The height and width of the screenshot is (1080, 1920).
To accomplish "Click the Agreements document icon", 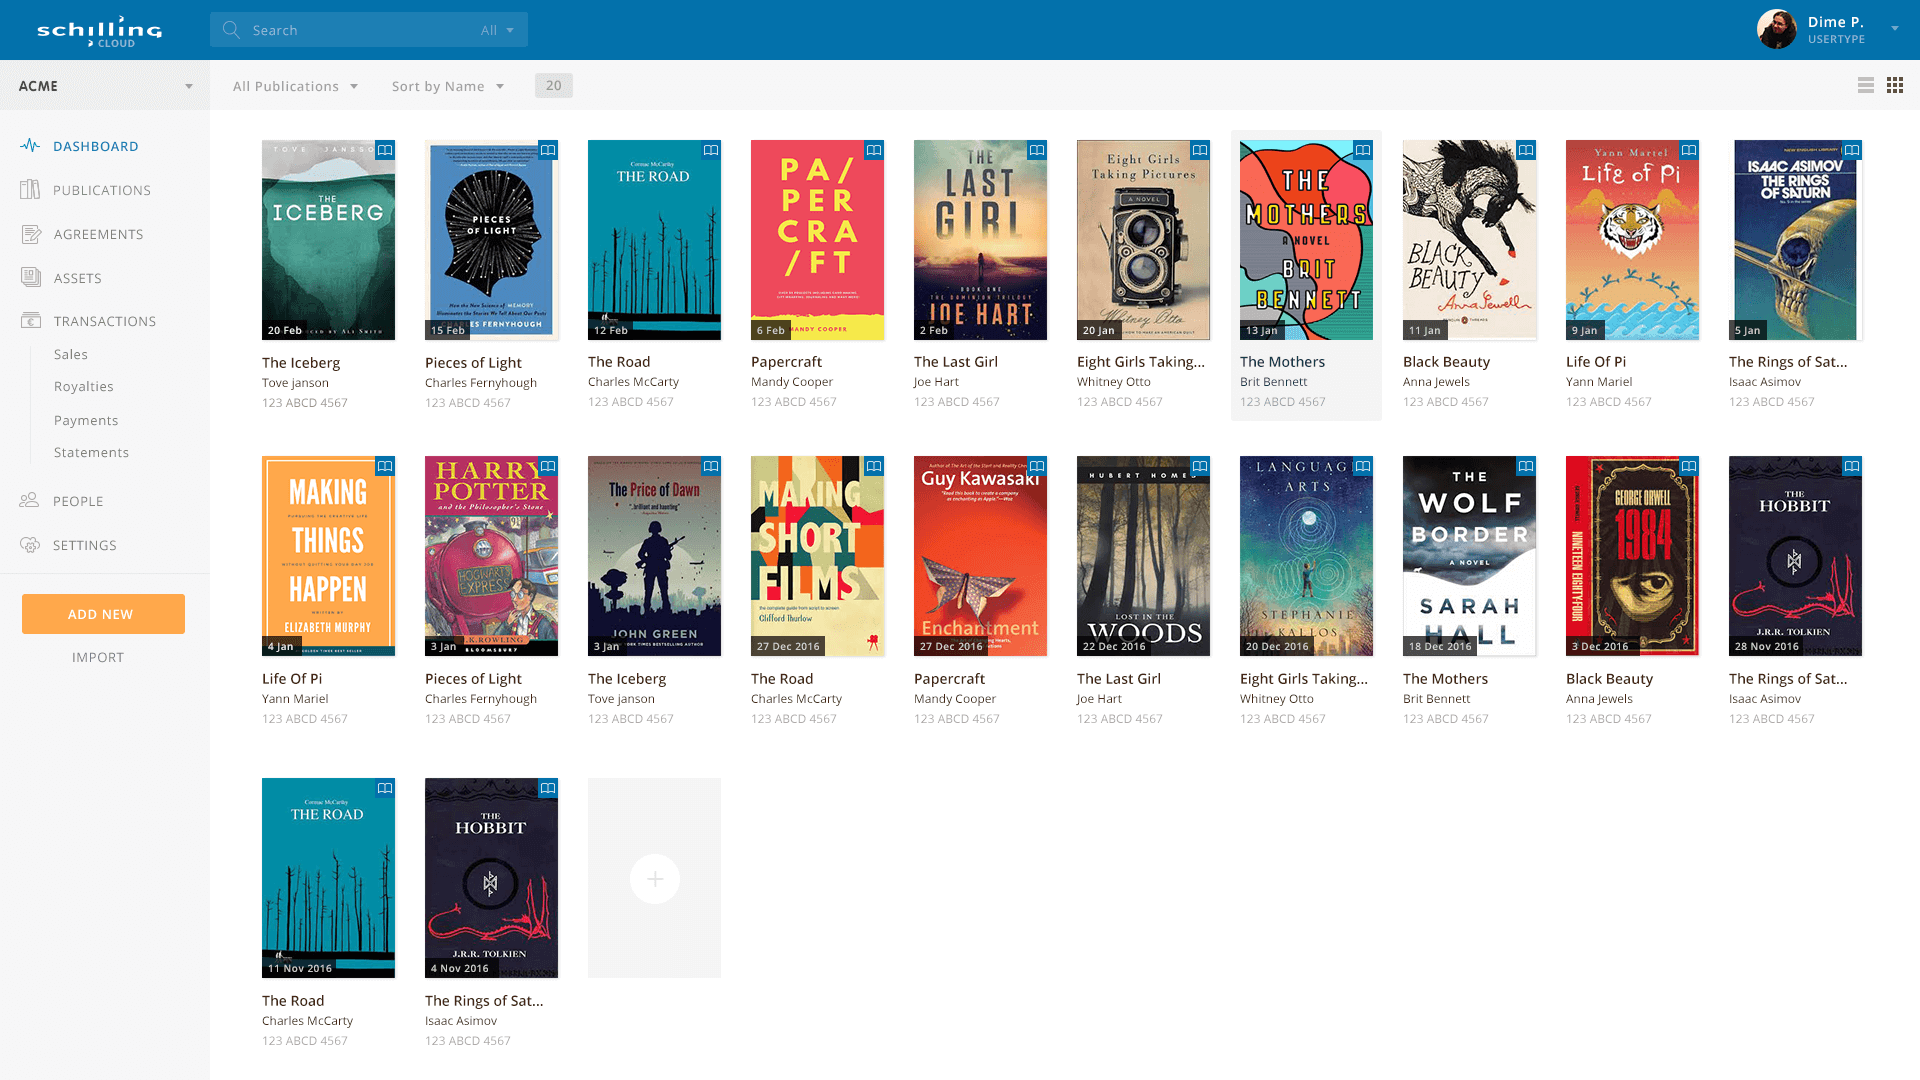I will (31, 234).
